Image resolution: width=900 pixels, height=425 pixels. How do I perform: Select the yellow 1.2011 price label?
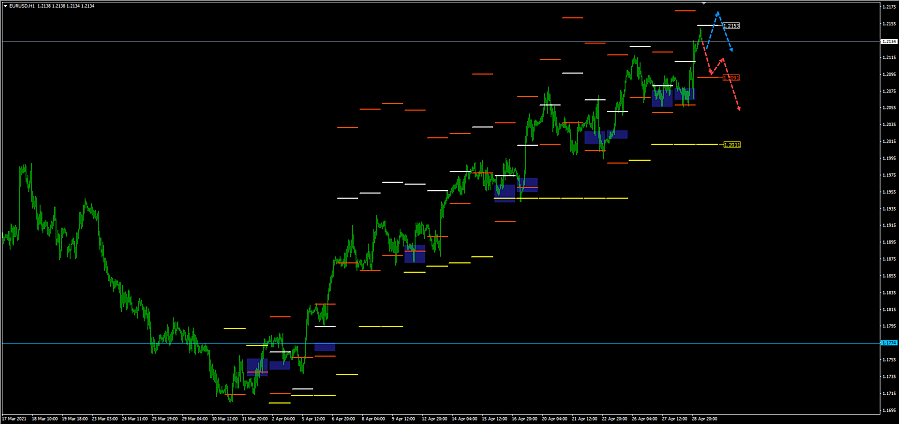point(731,145)
